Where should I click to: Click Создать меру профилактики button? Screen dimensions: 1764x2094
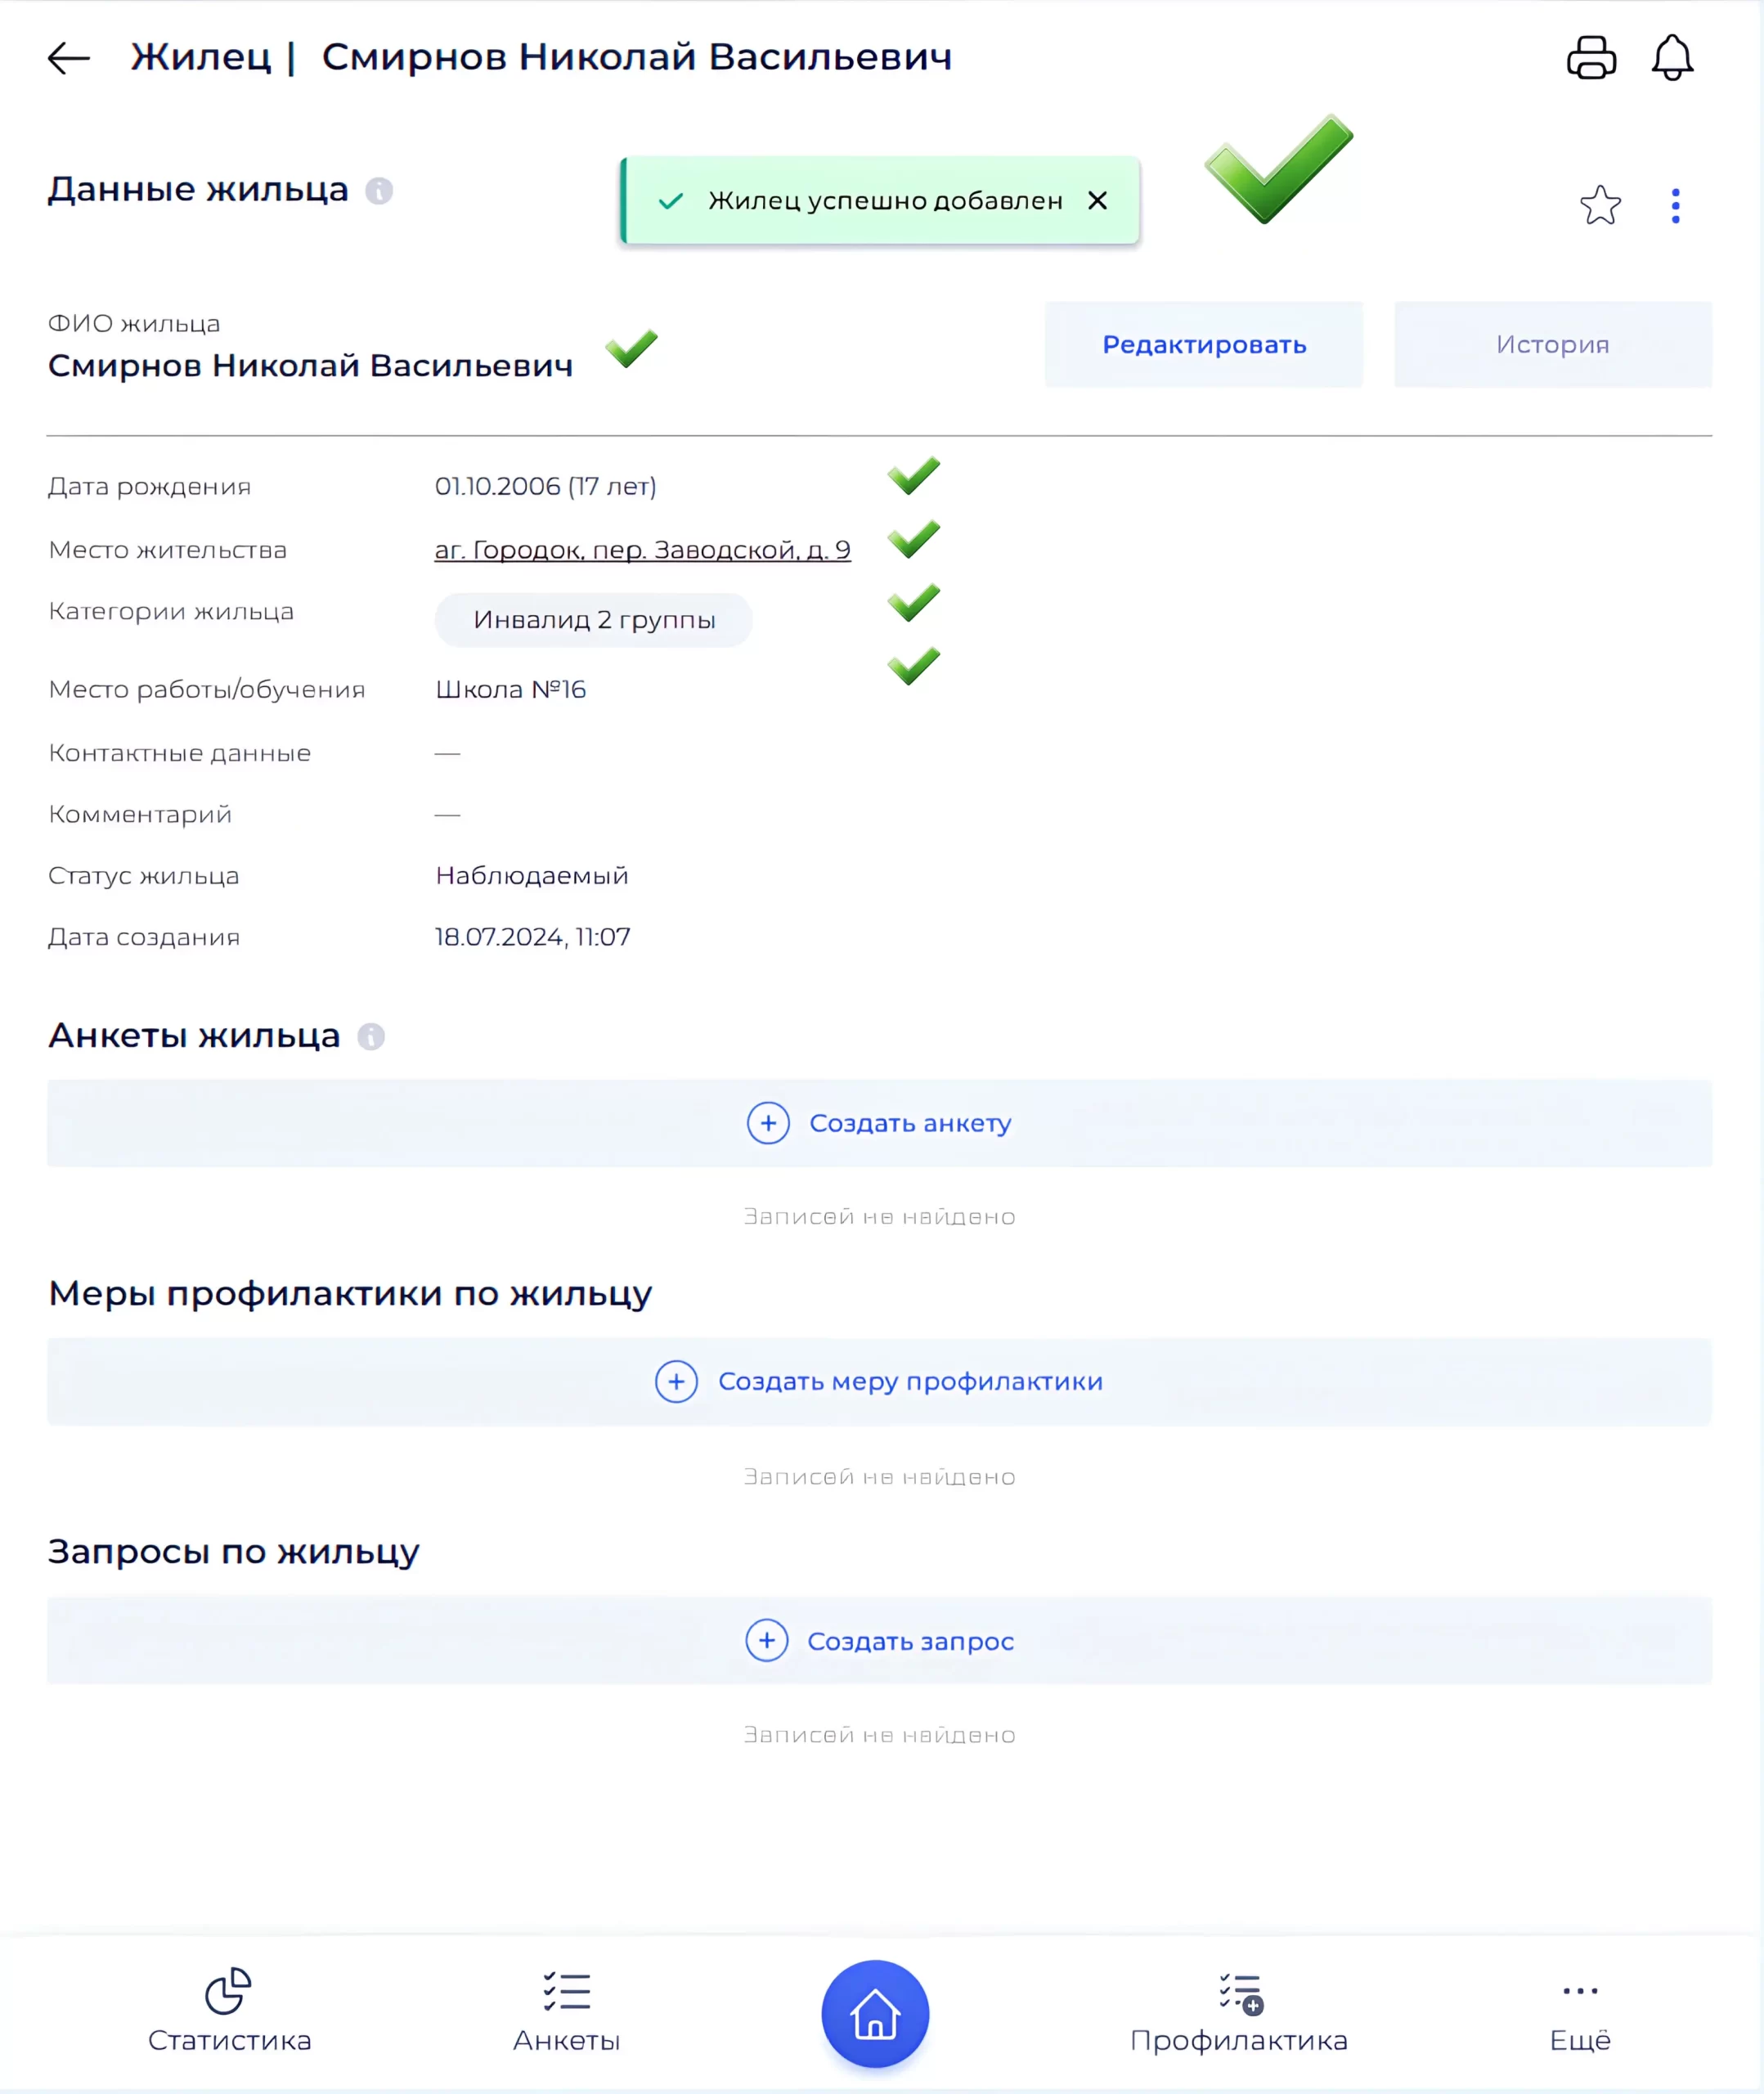click(879, 1381)
